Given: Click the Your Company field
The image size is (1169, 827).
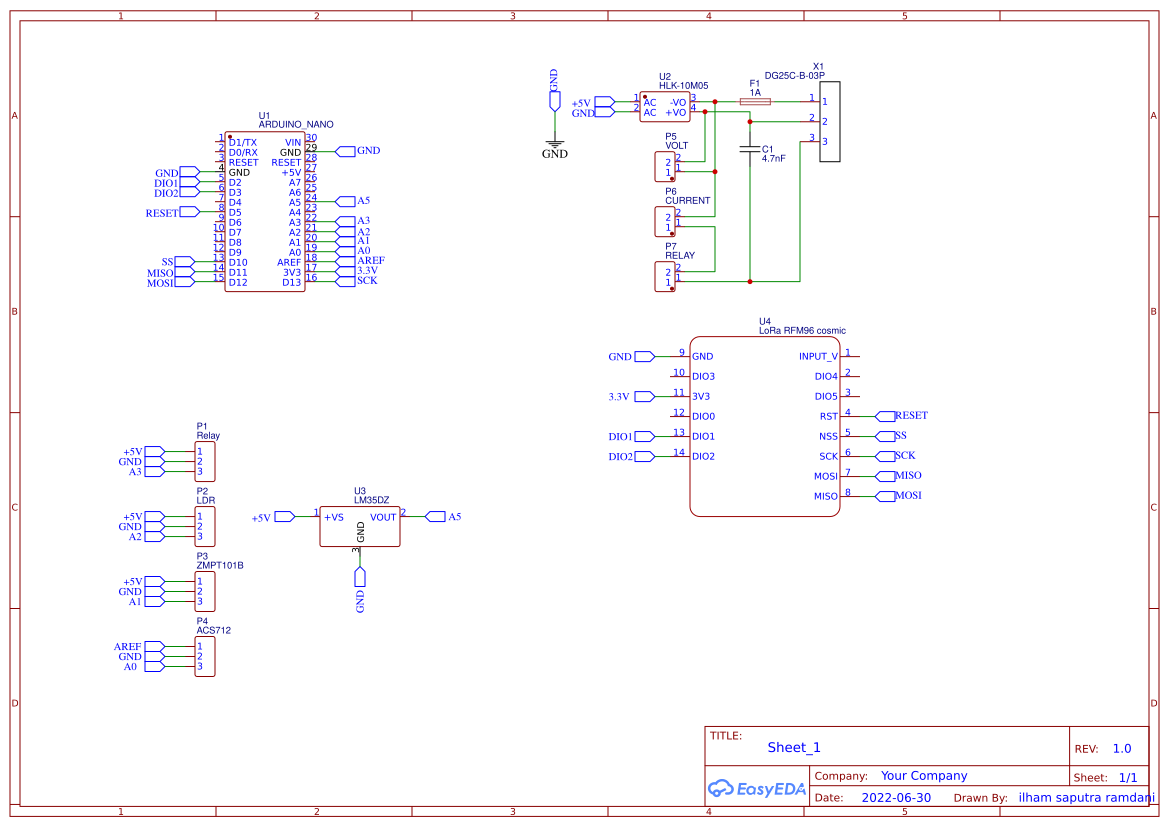Looking at the screenshot, I should (x=923, y=775).
